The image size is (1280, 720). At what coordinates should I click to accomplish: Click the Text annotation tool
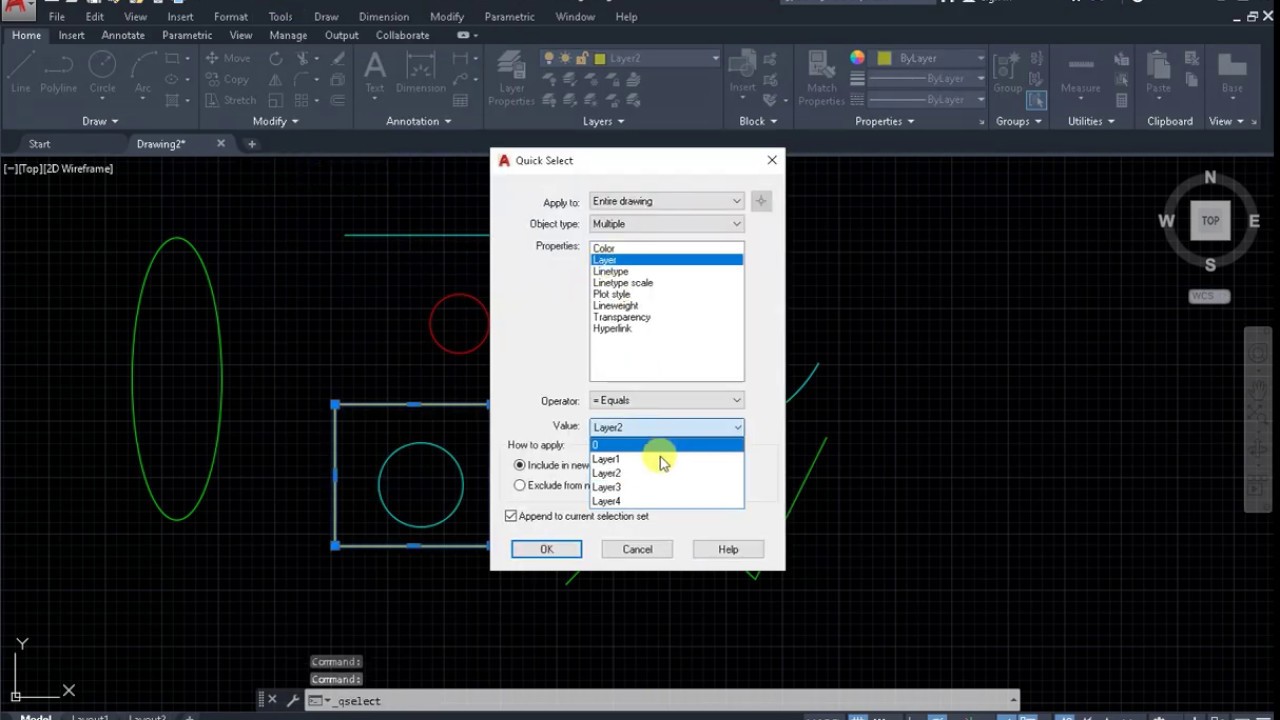pos(375,73)
